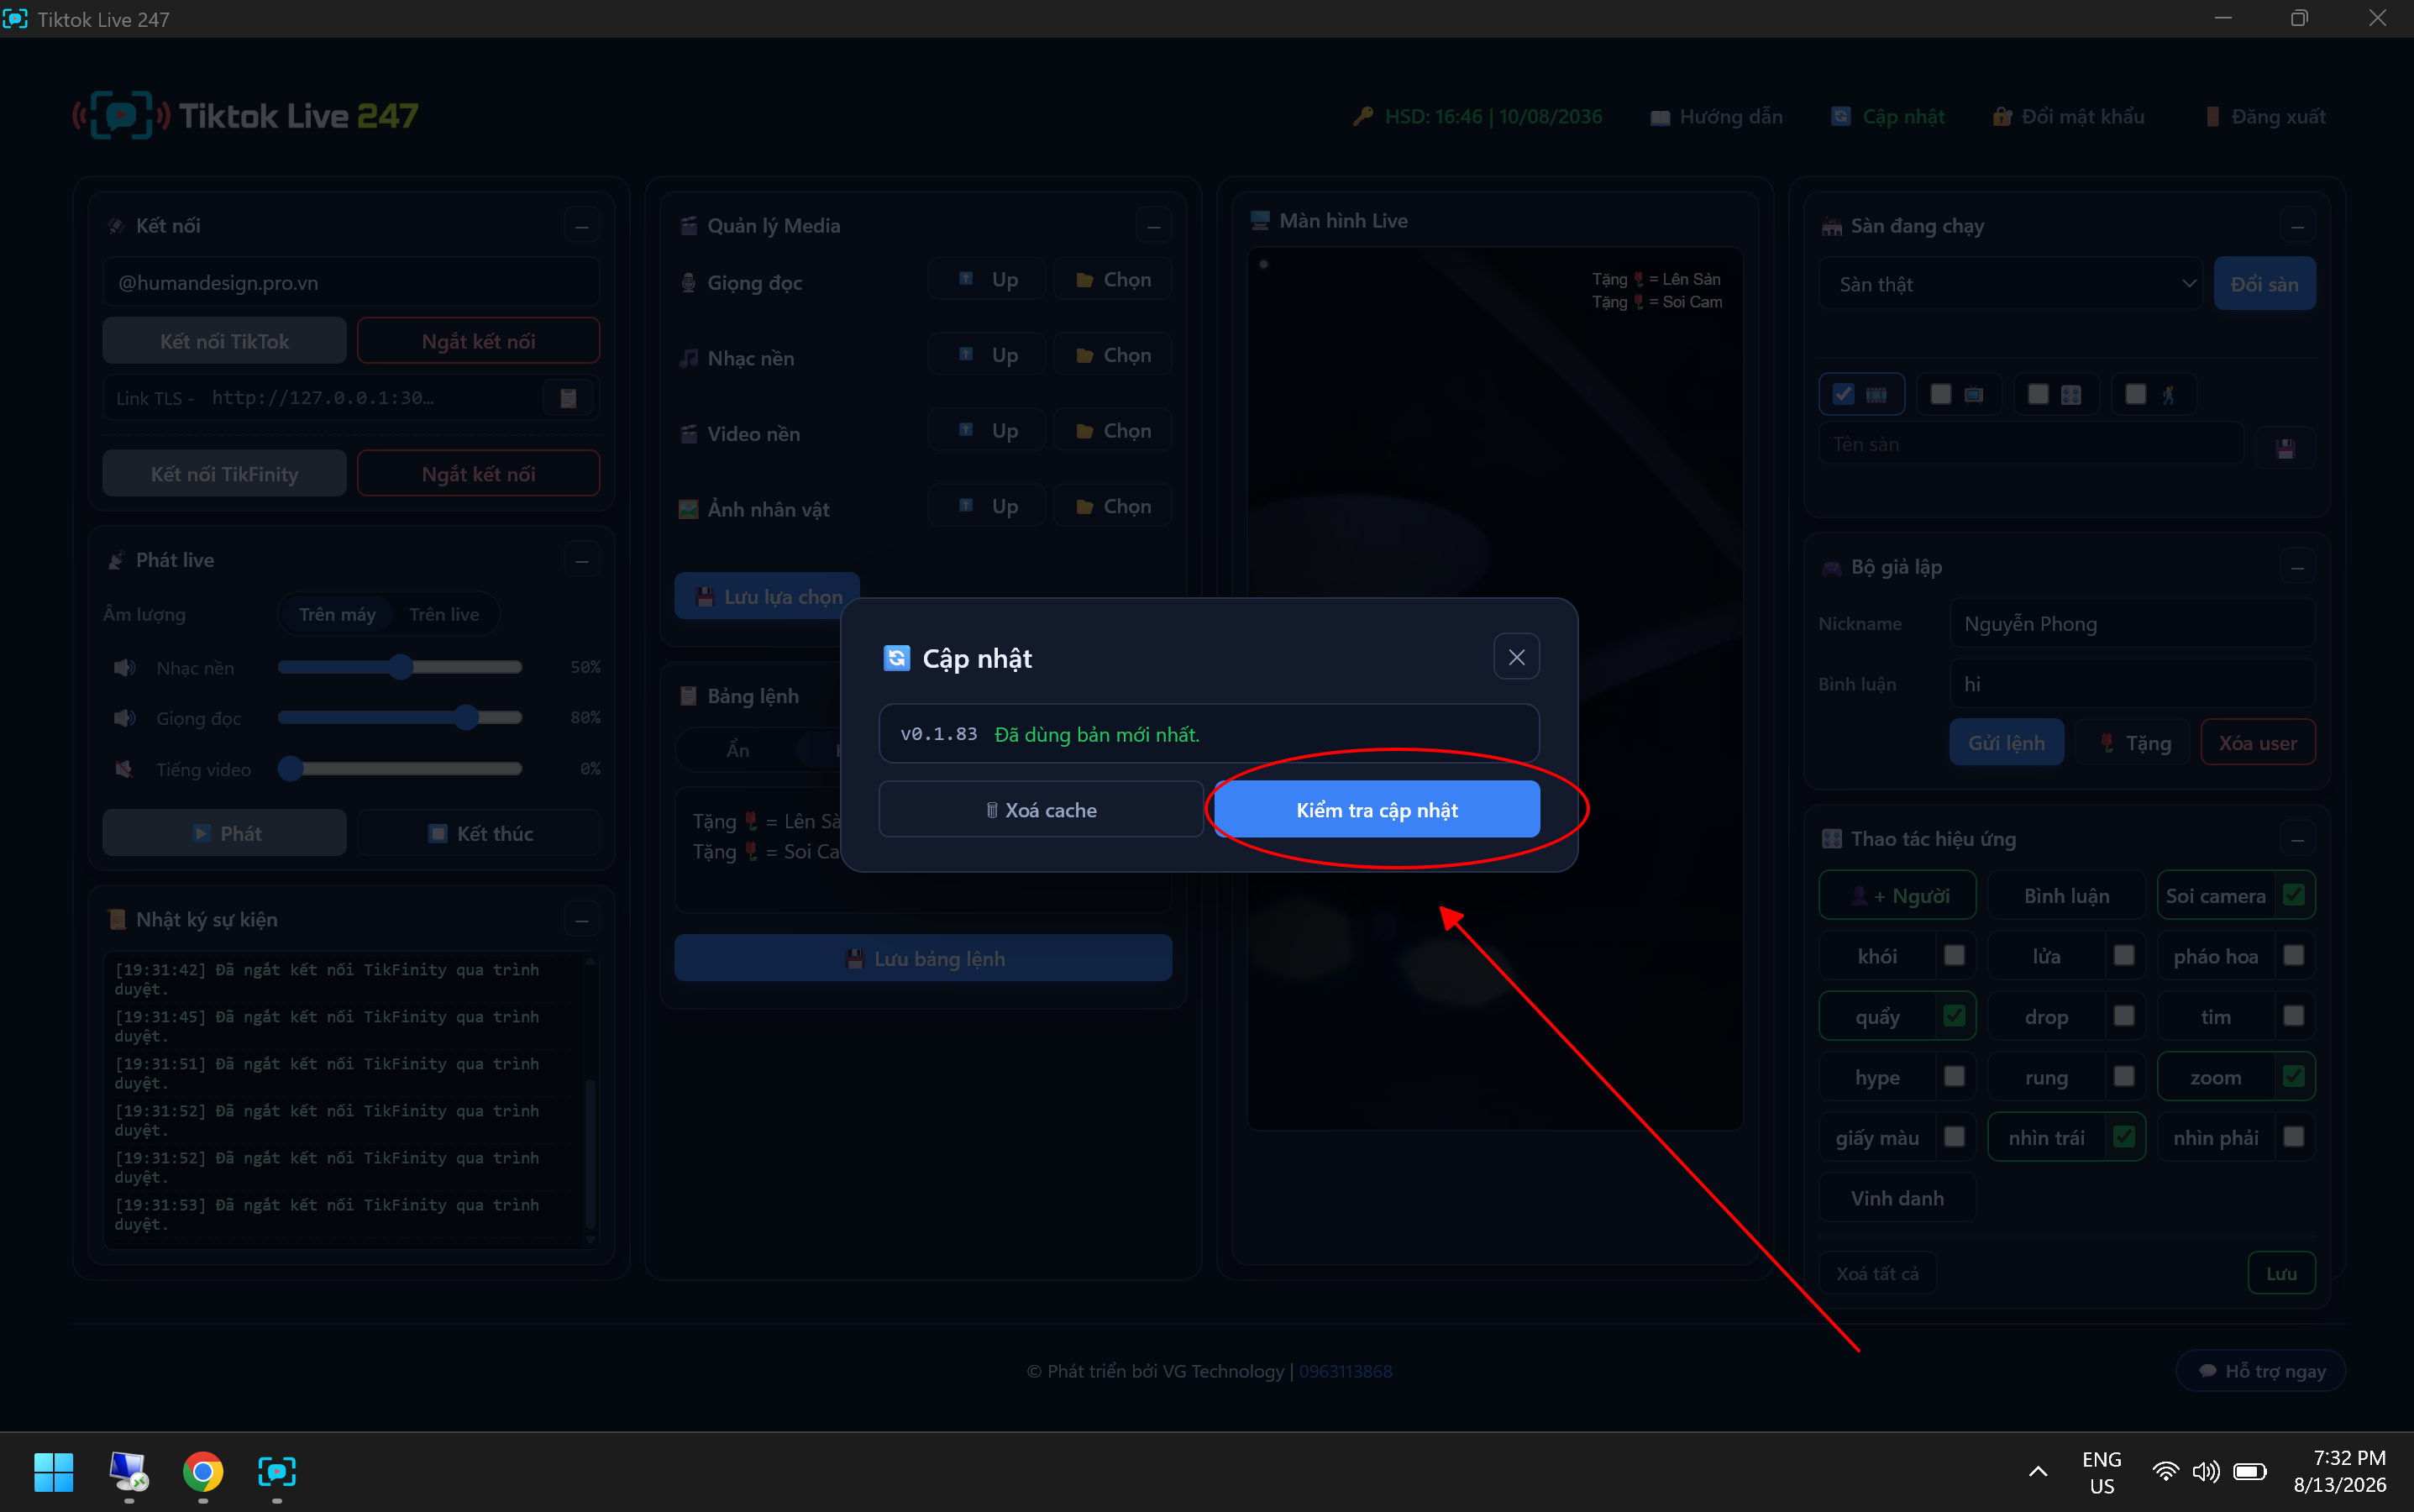Viewport: 2414px width, 1512px height.
Task: Click the battery icon in system tray
Action: (x=2250, y=1471)
